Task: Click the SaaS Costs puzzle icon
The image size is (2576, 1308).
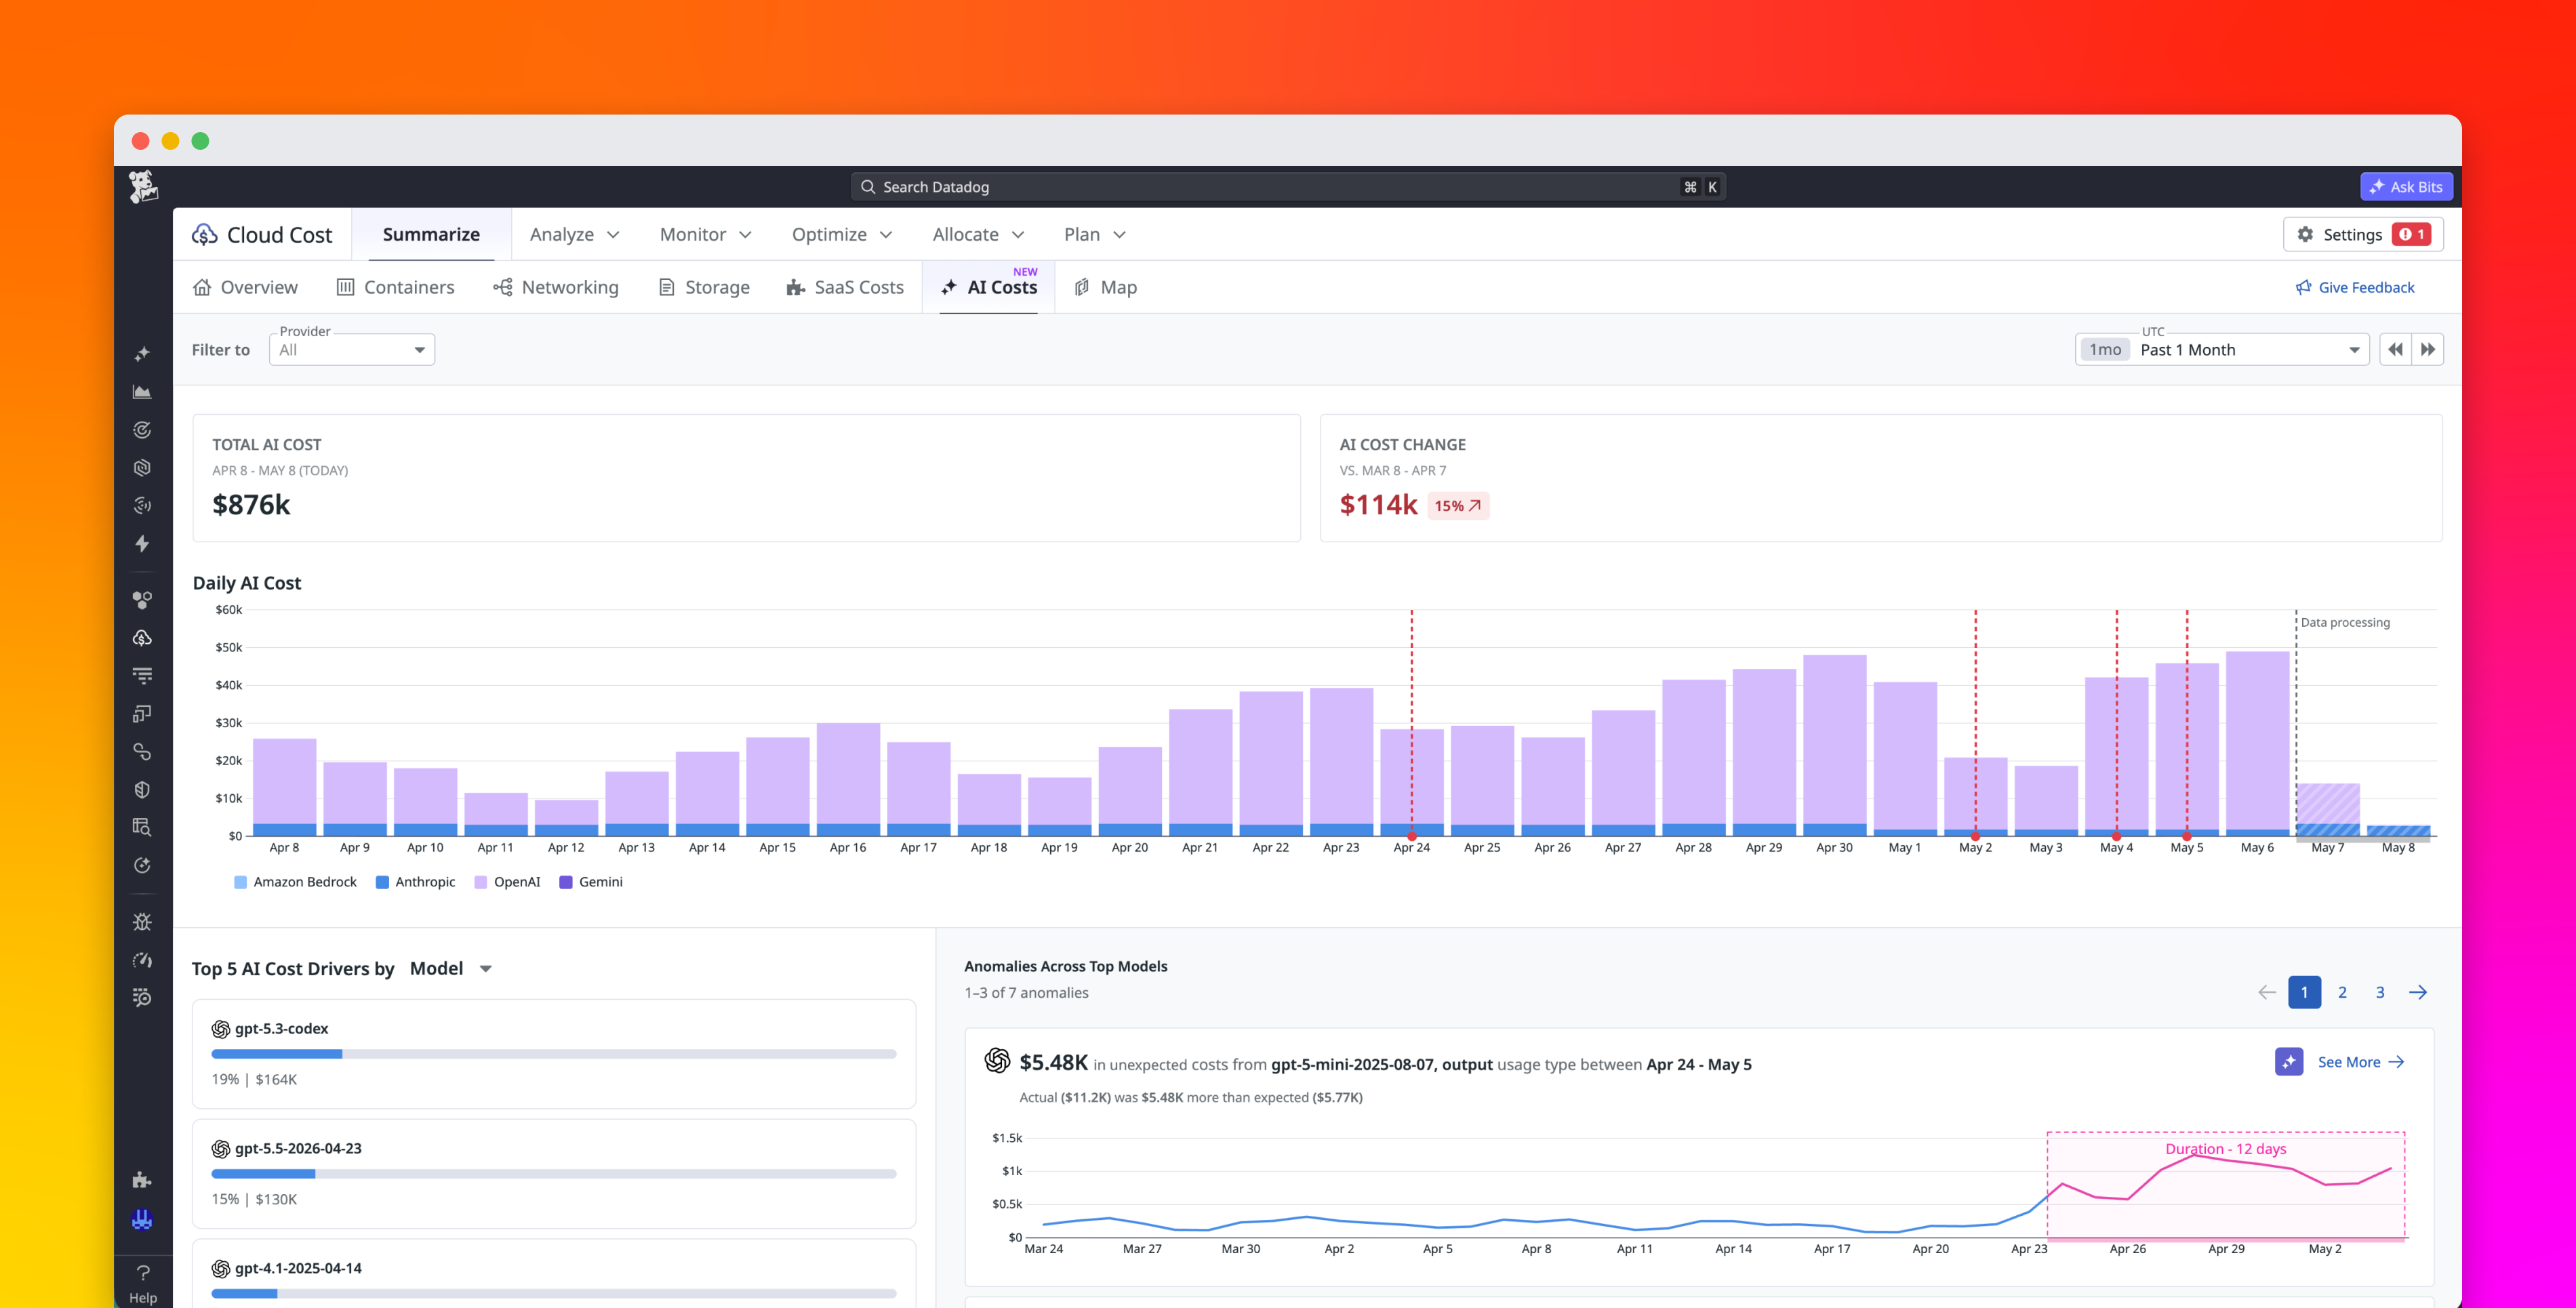Action: coord(796,287)
